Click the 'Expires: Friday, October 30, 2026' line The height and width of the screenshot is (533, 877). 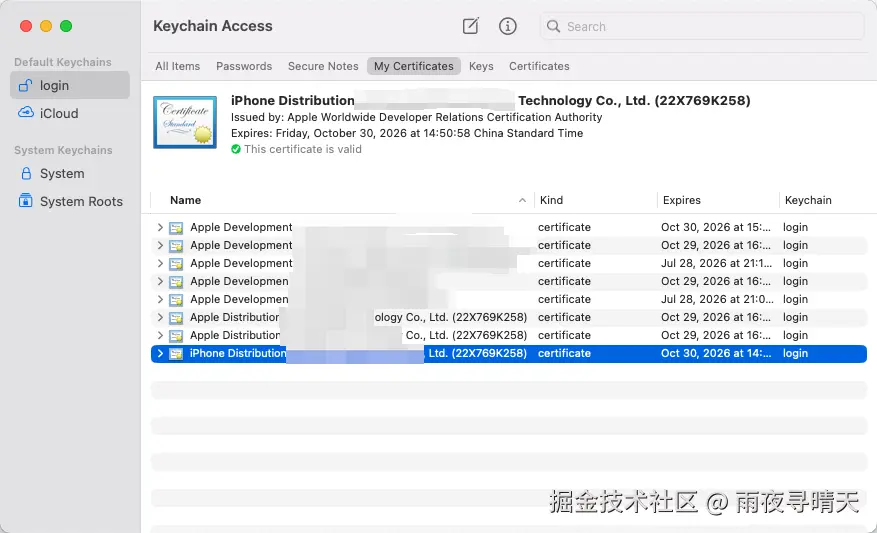(x=407, y=133)
